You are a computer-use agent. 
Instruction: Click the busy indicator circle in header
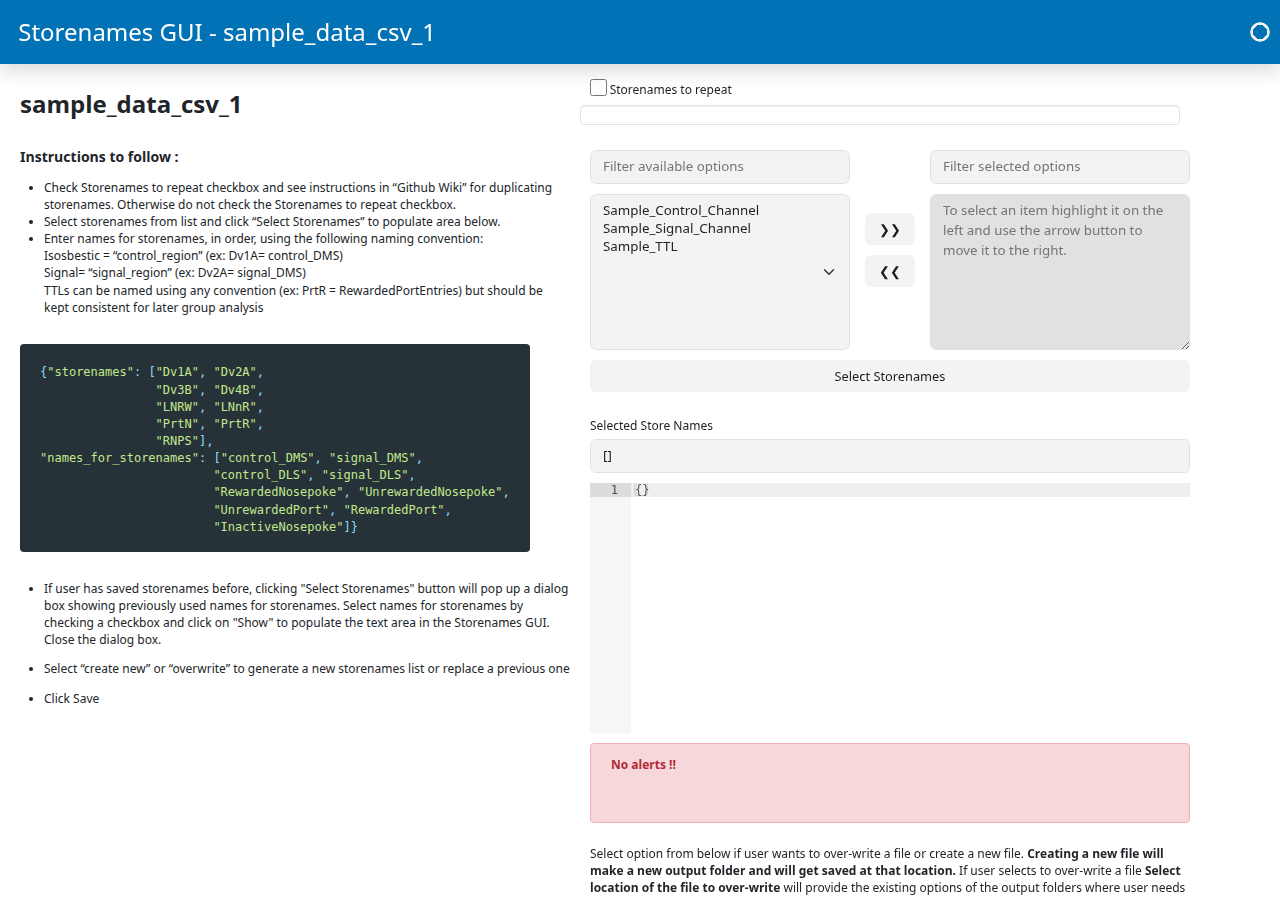coord(1260,32)
